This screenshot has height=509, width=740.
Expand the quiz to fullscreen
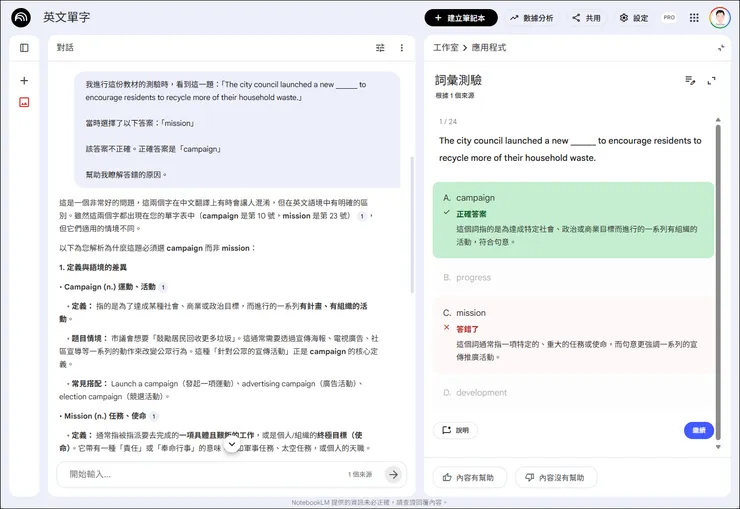(x=712, y=81)
